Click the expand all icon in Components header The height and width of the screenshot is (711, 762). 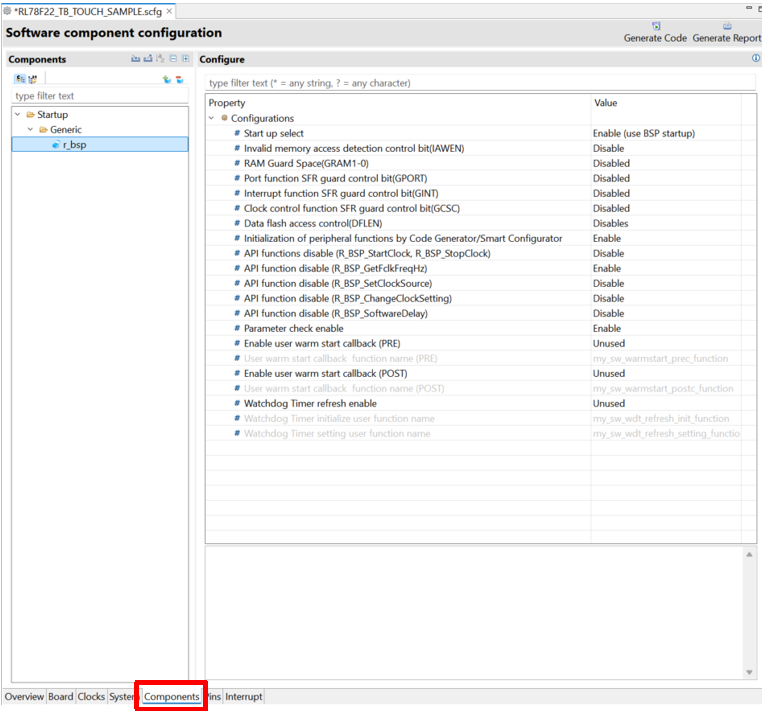(186, 59)
